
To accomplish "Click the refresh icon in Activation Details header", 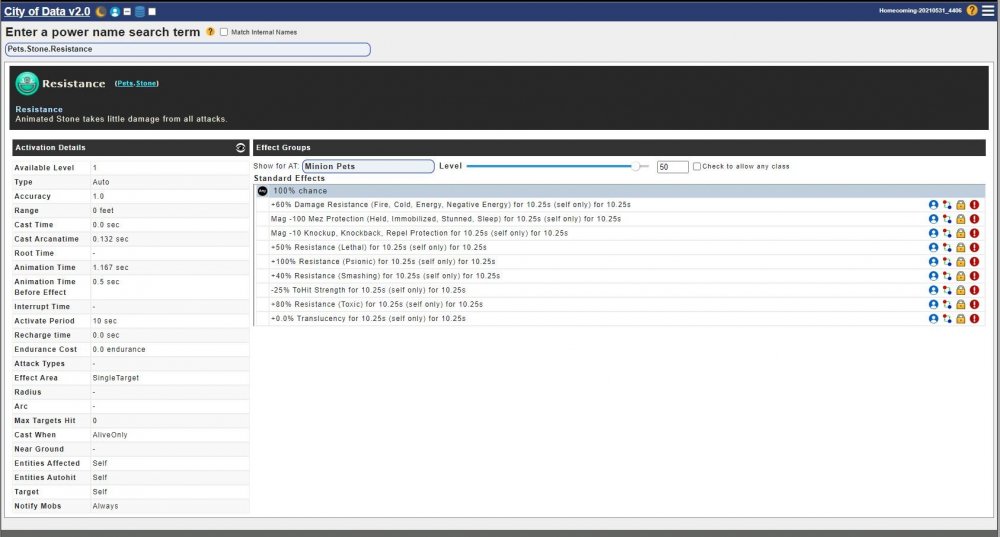I will coord(240,148).
